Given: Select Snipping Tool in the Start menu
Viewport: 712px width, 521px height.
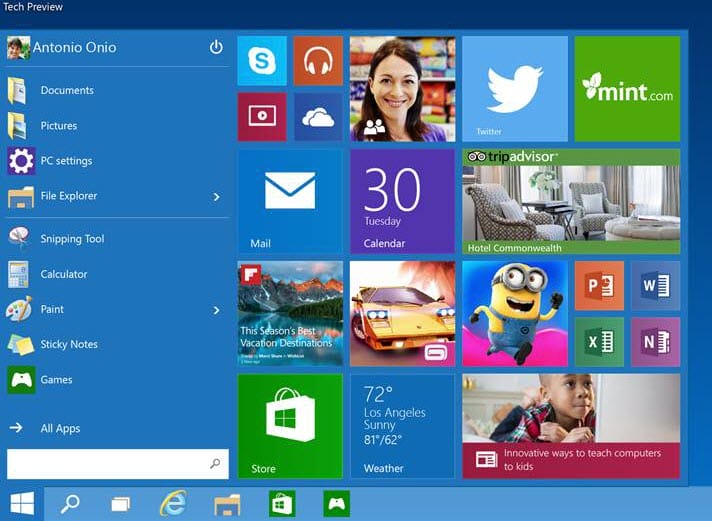Looking at the screenshot, I should pos(72,239).
